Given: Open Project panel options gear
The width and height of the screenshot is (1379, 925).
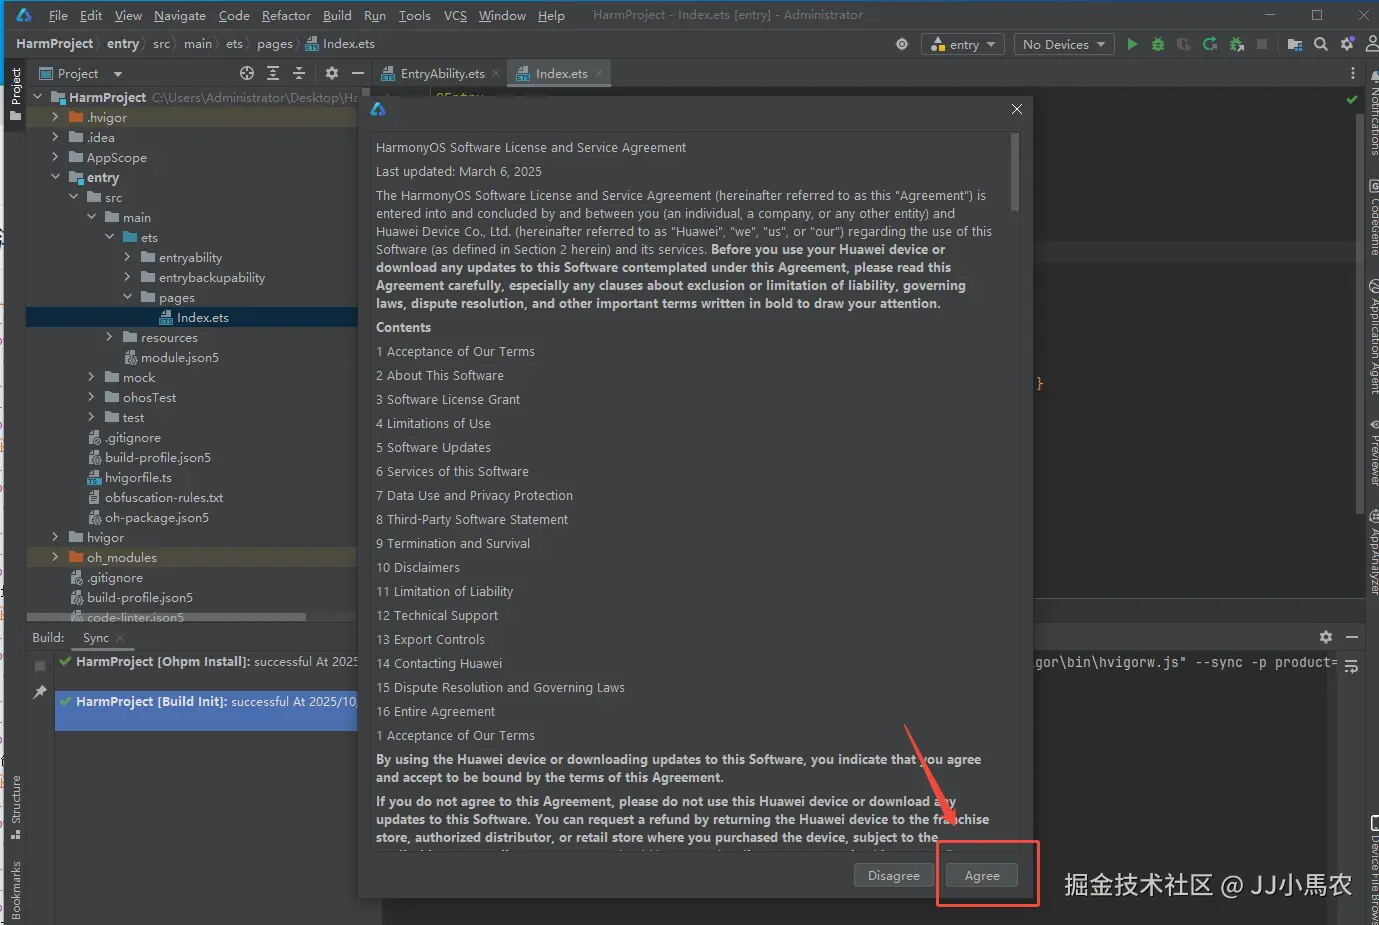Looking at the screenshot, I should 332,73.
